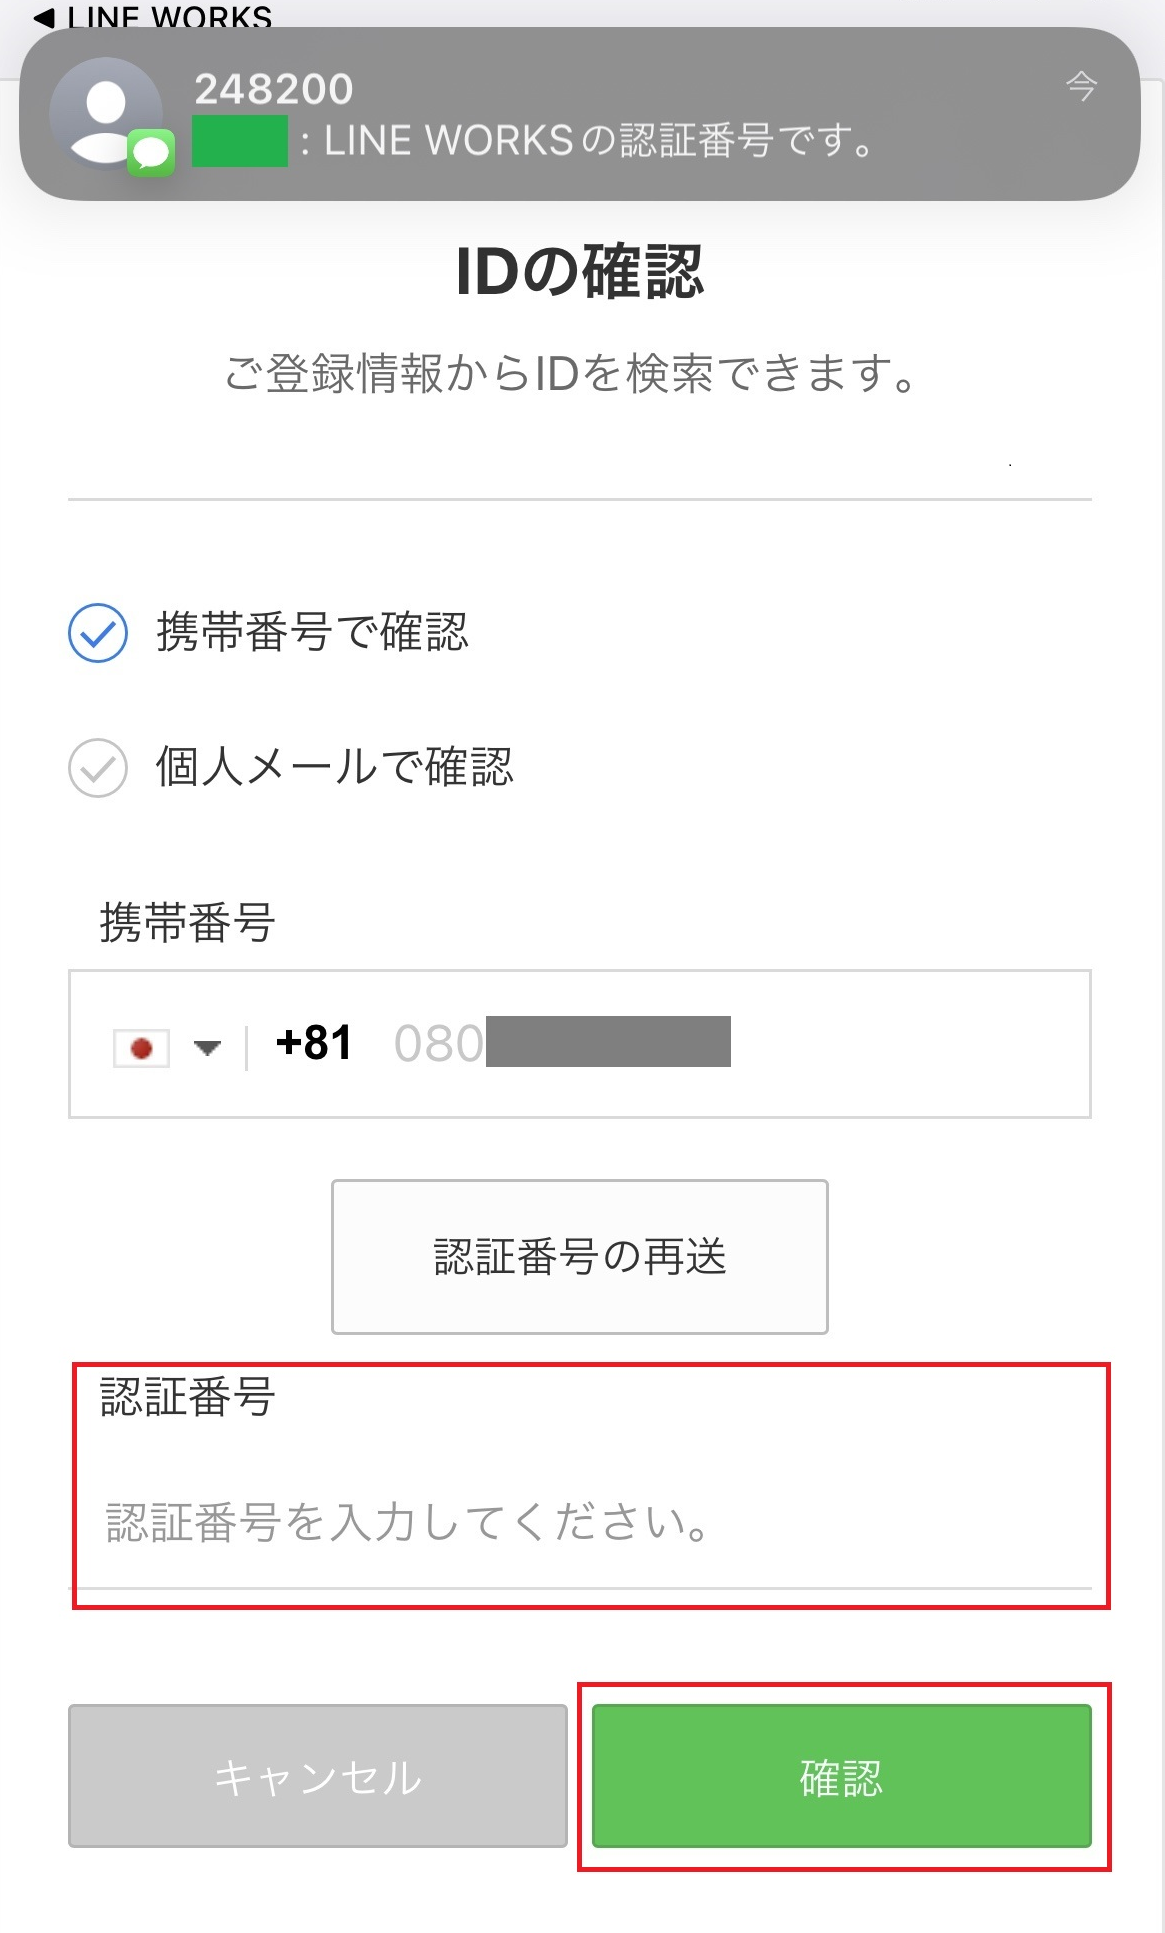Tap the ご登録情報からIDを検索できます subtitle text
Image resolution: width=1165 pixels, height=1933 pixels.
click(x=570, y=374)
